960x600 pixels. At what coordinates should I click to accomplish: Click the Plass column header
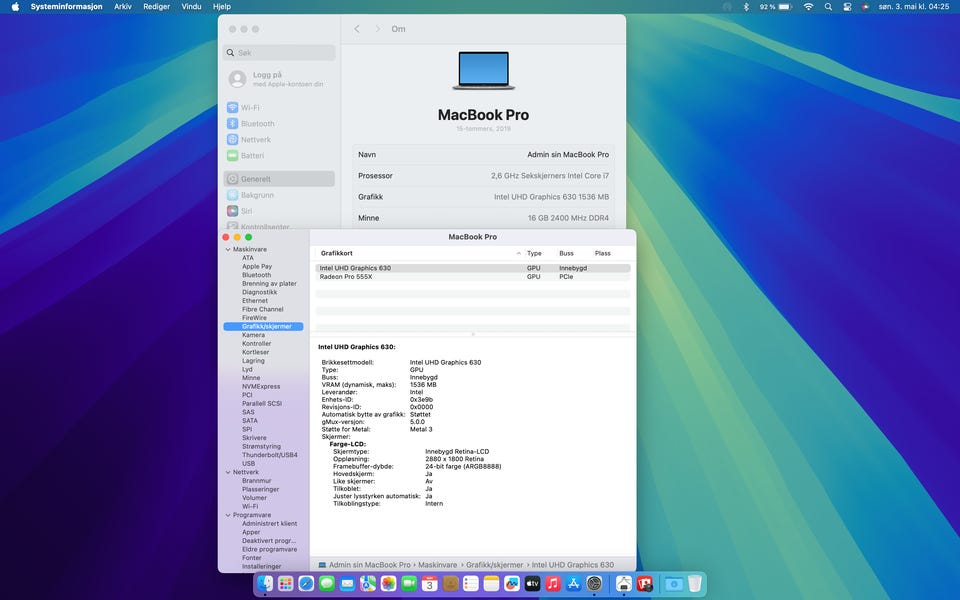[x=602, y=253]
